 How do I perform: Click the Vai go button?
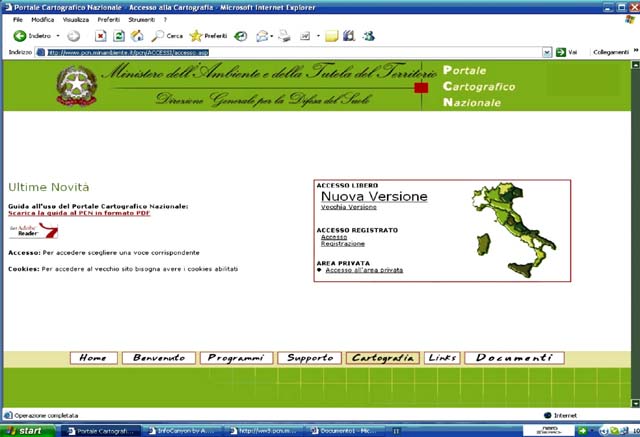567,52
